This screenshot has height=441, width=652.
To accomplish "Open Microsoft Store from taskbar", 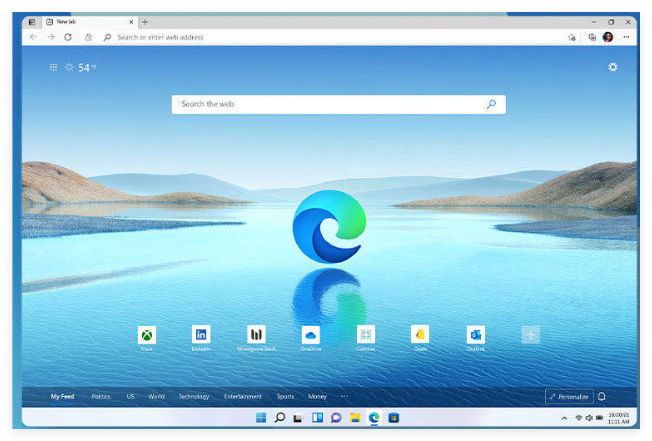I will pos(393,417).
